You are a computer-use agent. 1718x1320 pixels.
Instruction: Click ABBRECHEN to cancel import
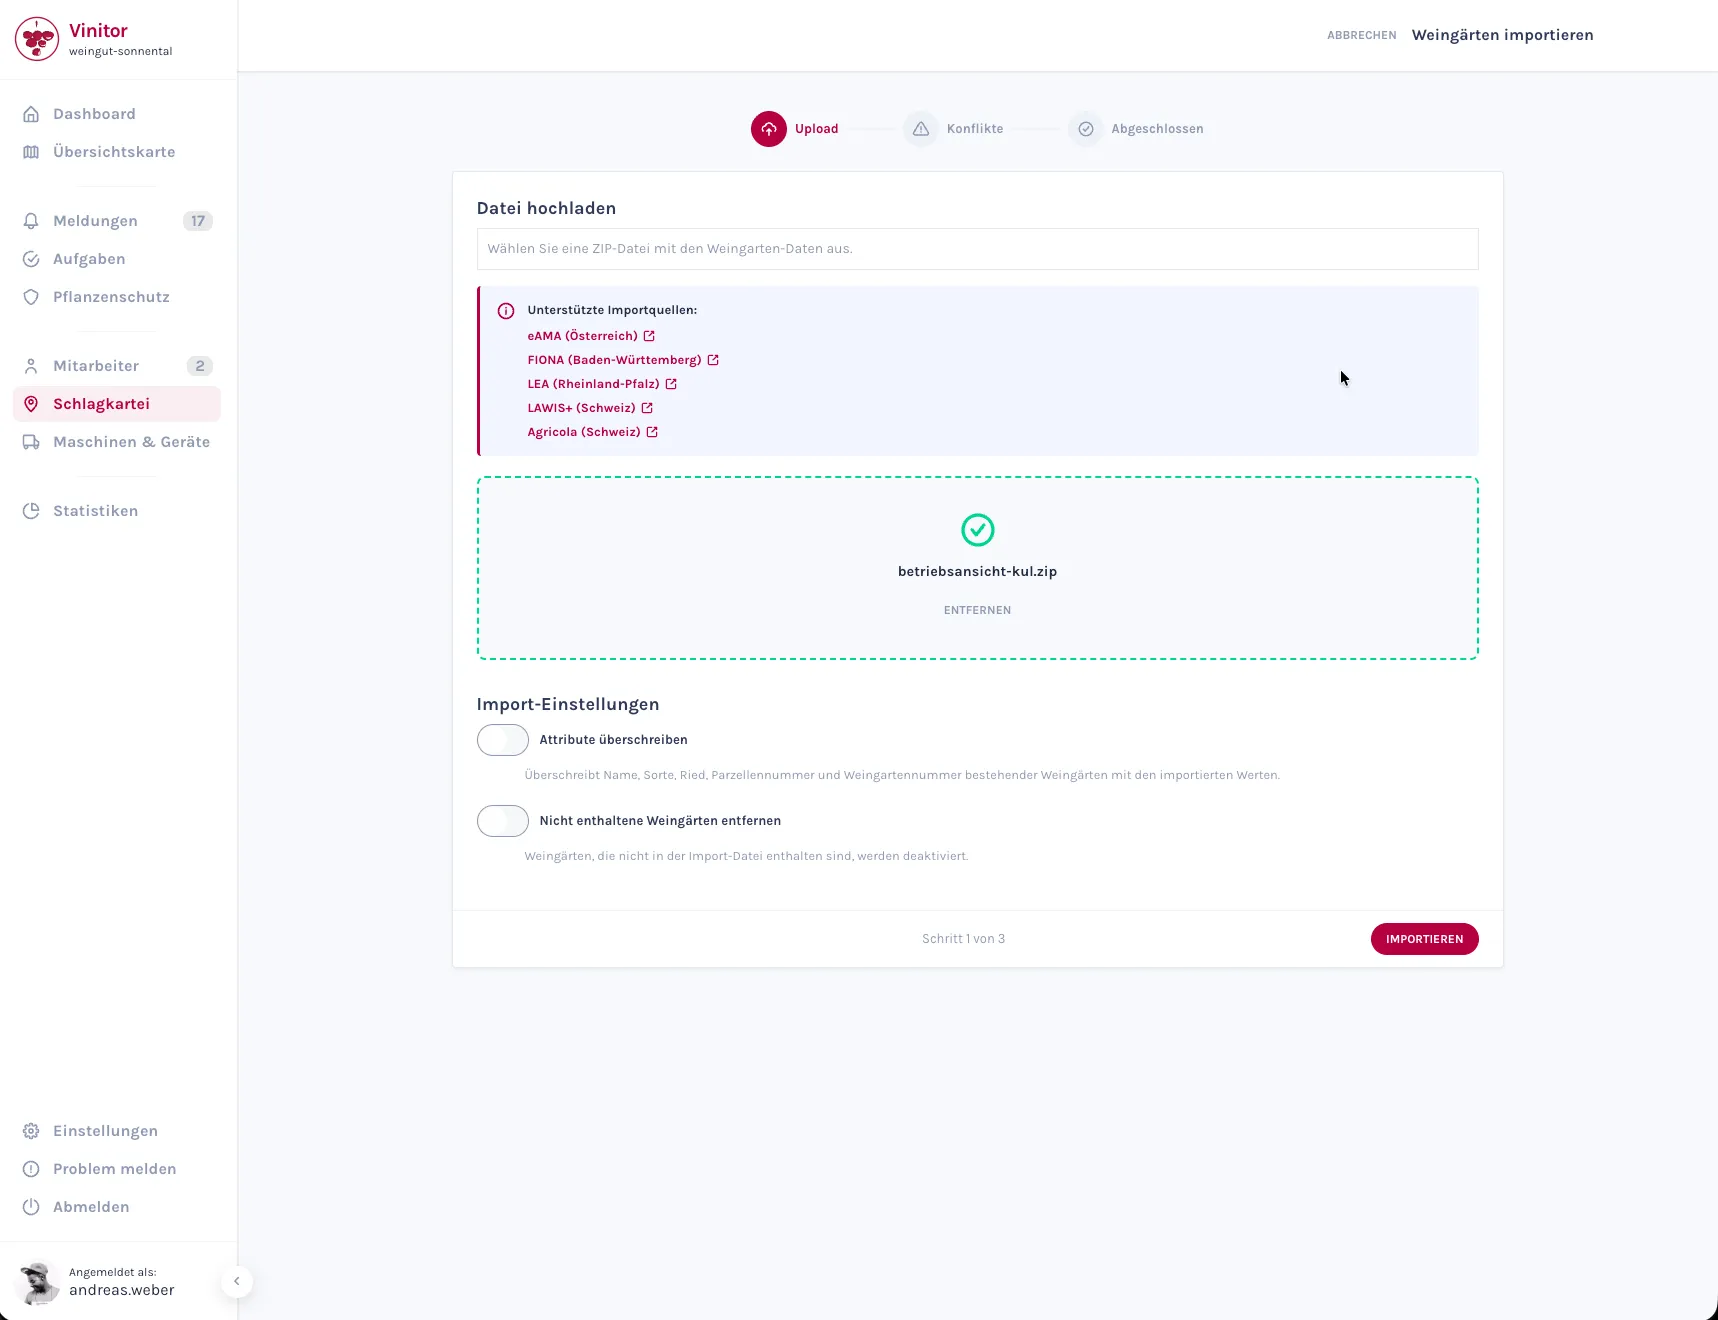click(x=1361, y=35)
